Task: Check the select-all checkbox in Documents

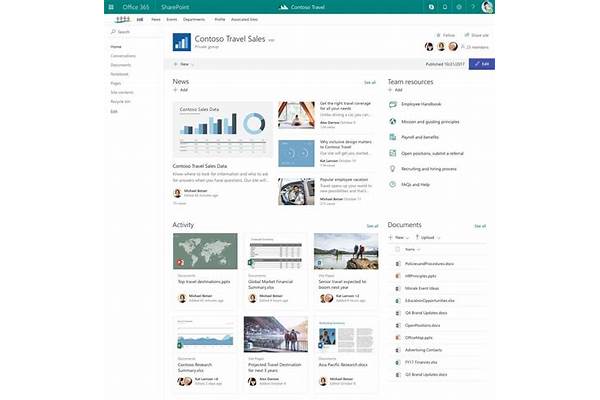Action: 398,249
